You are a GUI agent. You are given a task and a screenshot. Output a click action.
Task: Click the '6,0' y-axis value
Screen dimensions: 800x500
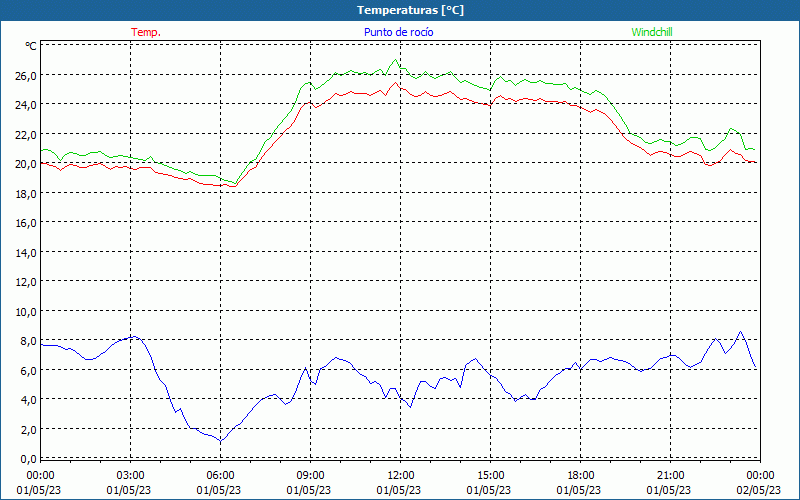click(x=28, y=370)
